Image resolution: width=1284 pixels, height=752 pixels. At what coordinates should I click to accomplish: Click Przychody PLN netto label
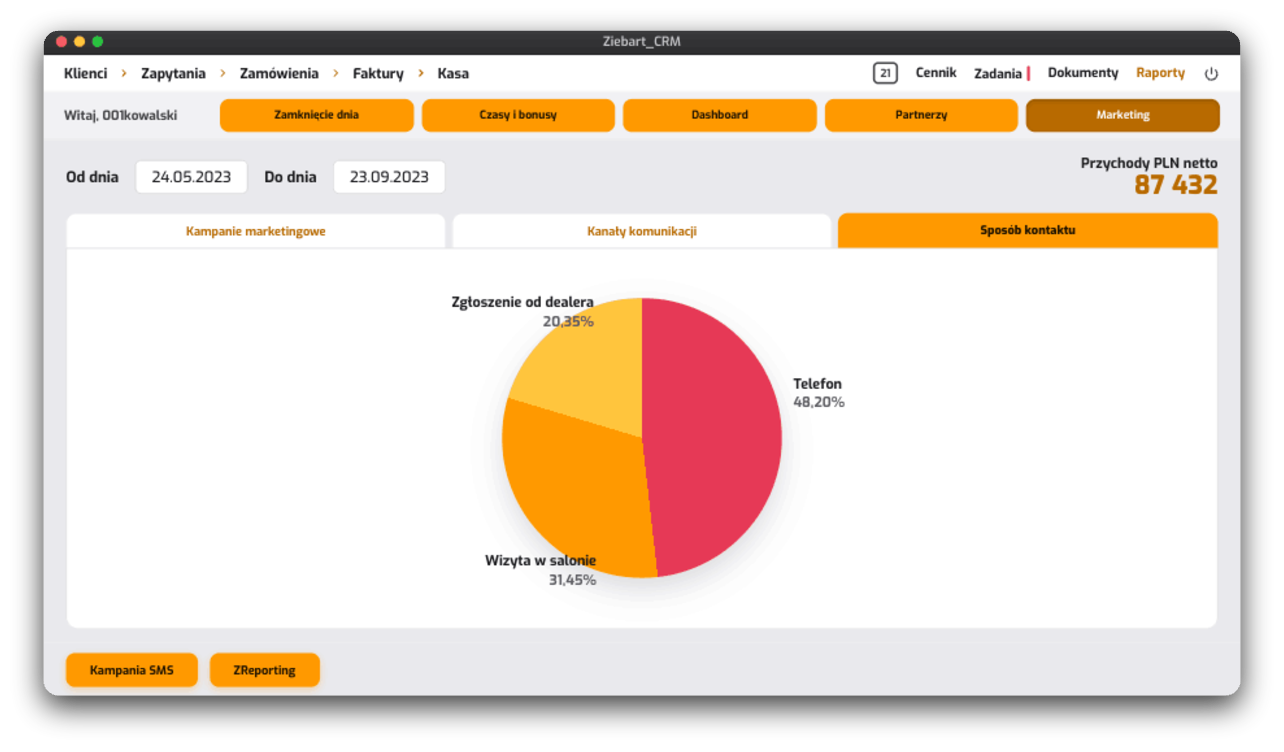click(1149, 163)
